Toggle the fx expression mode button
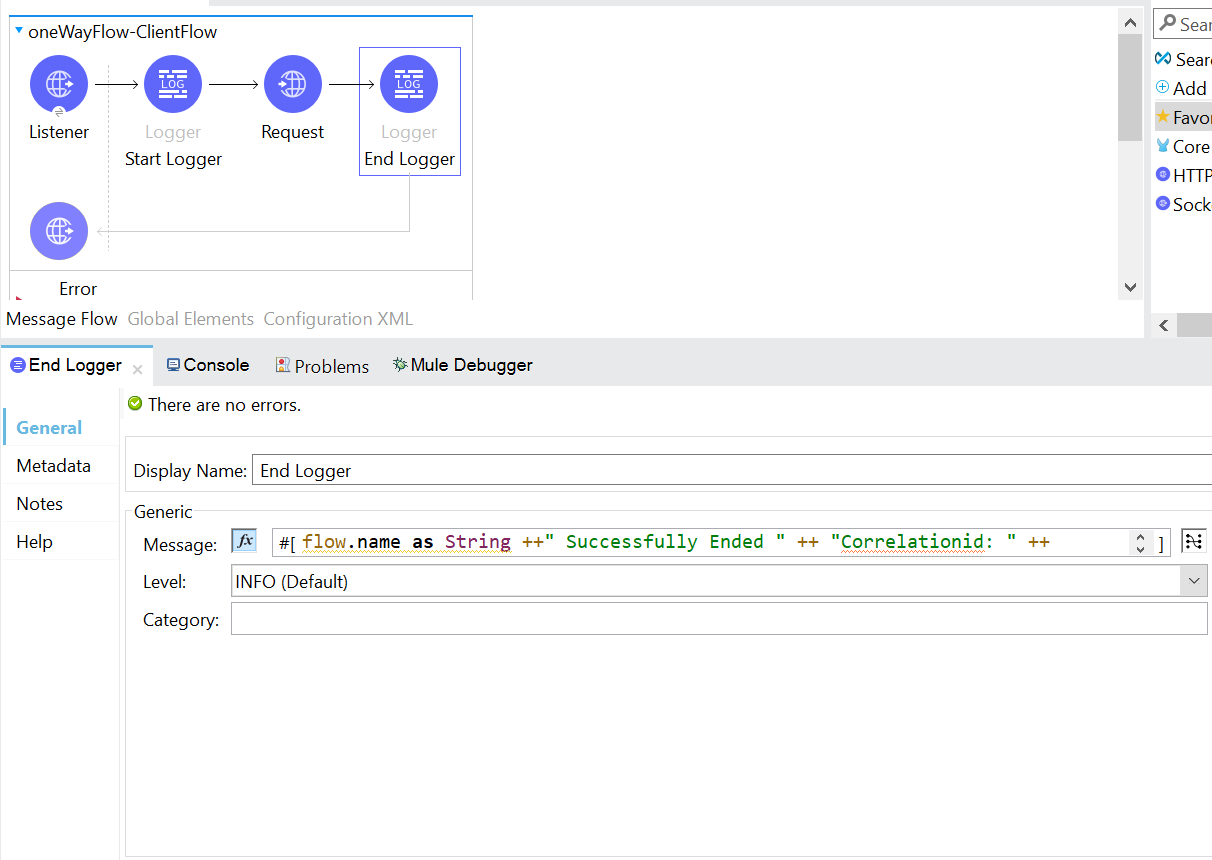The image size is (1212, 860). (244, 541)
